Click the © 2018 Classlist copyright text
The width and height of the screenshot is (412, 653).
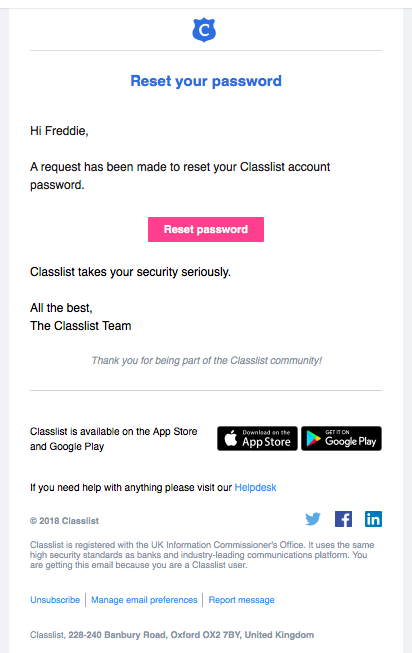(65, 521)
